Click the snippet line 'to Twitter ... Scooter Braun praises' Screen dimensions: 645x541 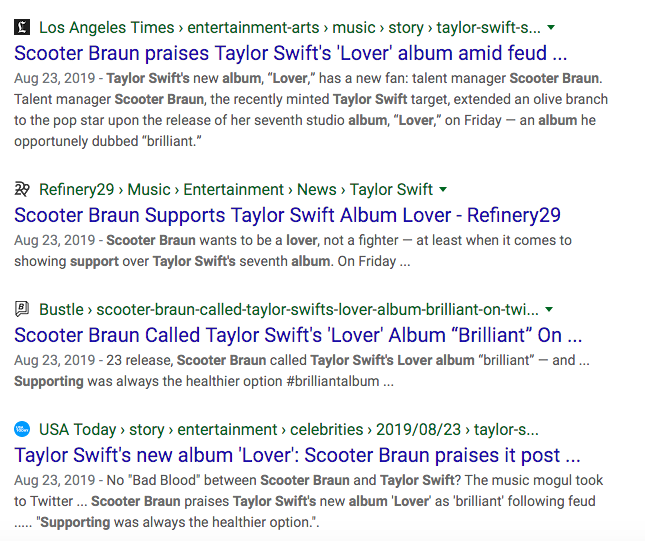point(121,501)
